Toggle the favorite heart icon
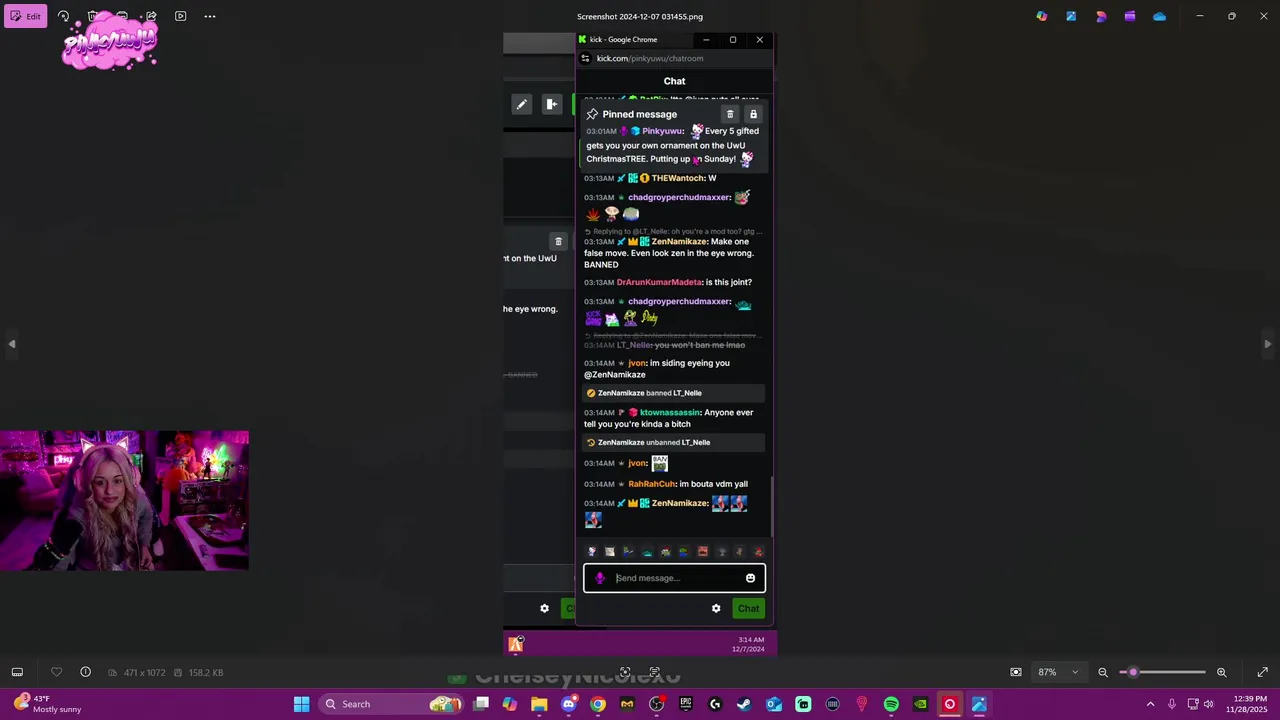The height and width of the screenshot is (720, 1280). click(56, 672)
